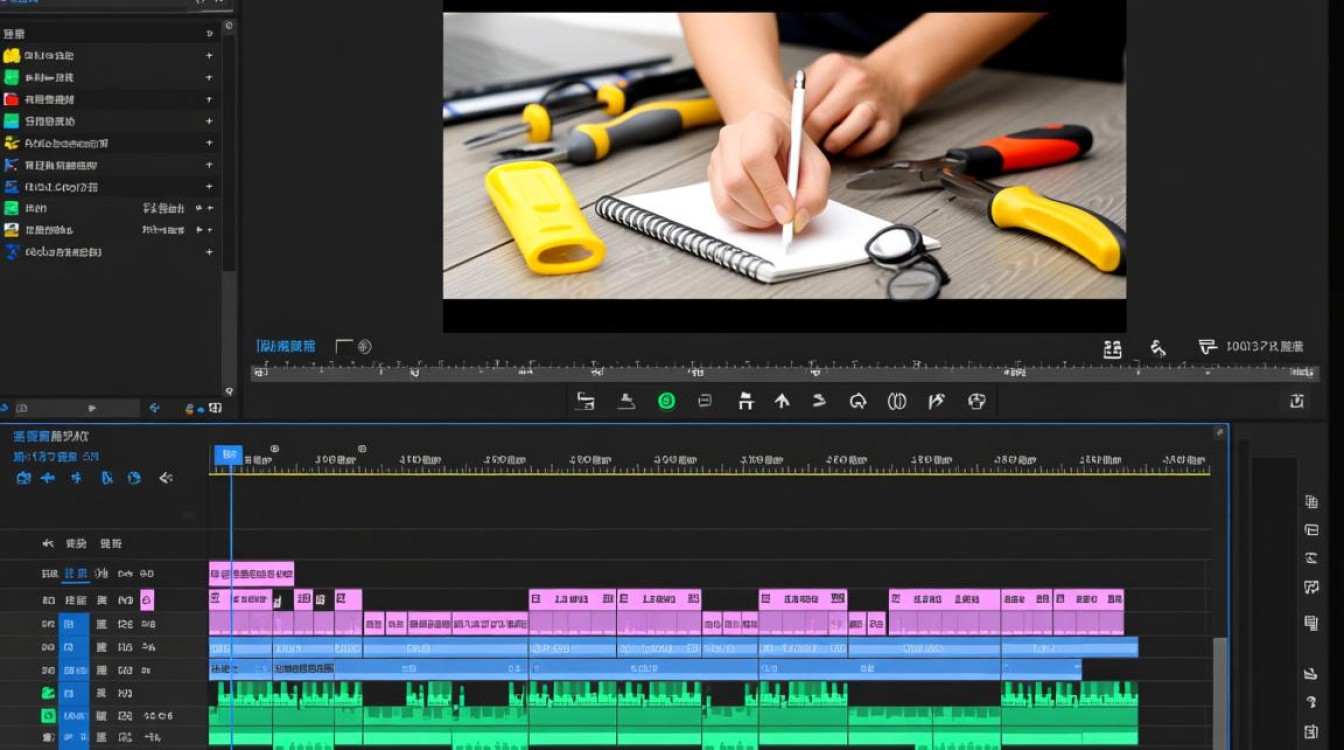Click the topmost icon in the right-side tool strip

click(1311, 502)
